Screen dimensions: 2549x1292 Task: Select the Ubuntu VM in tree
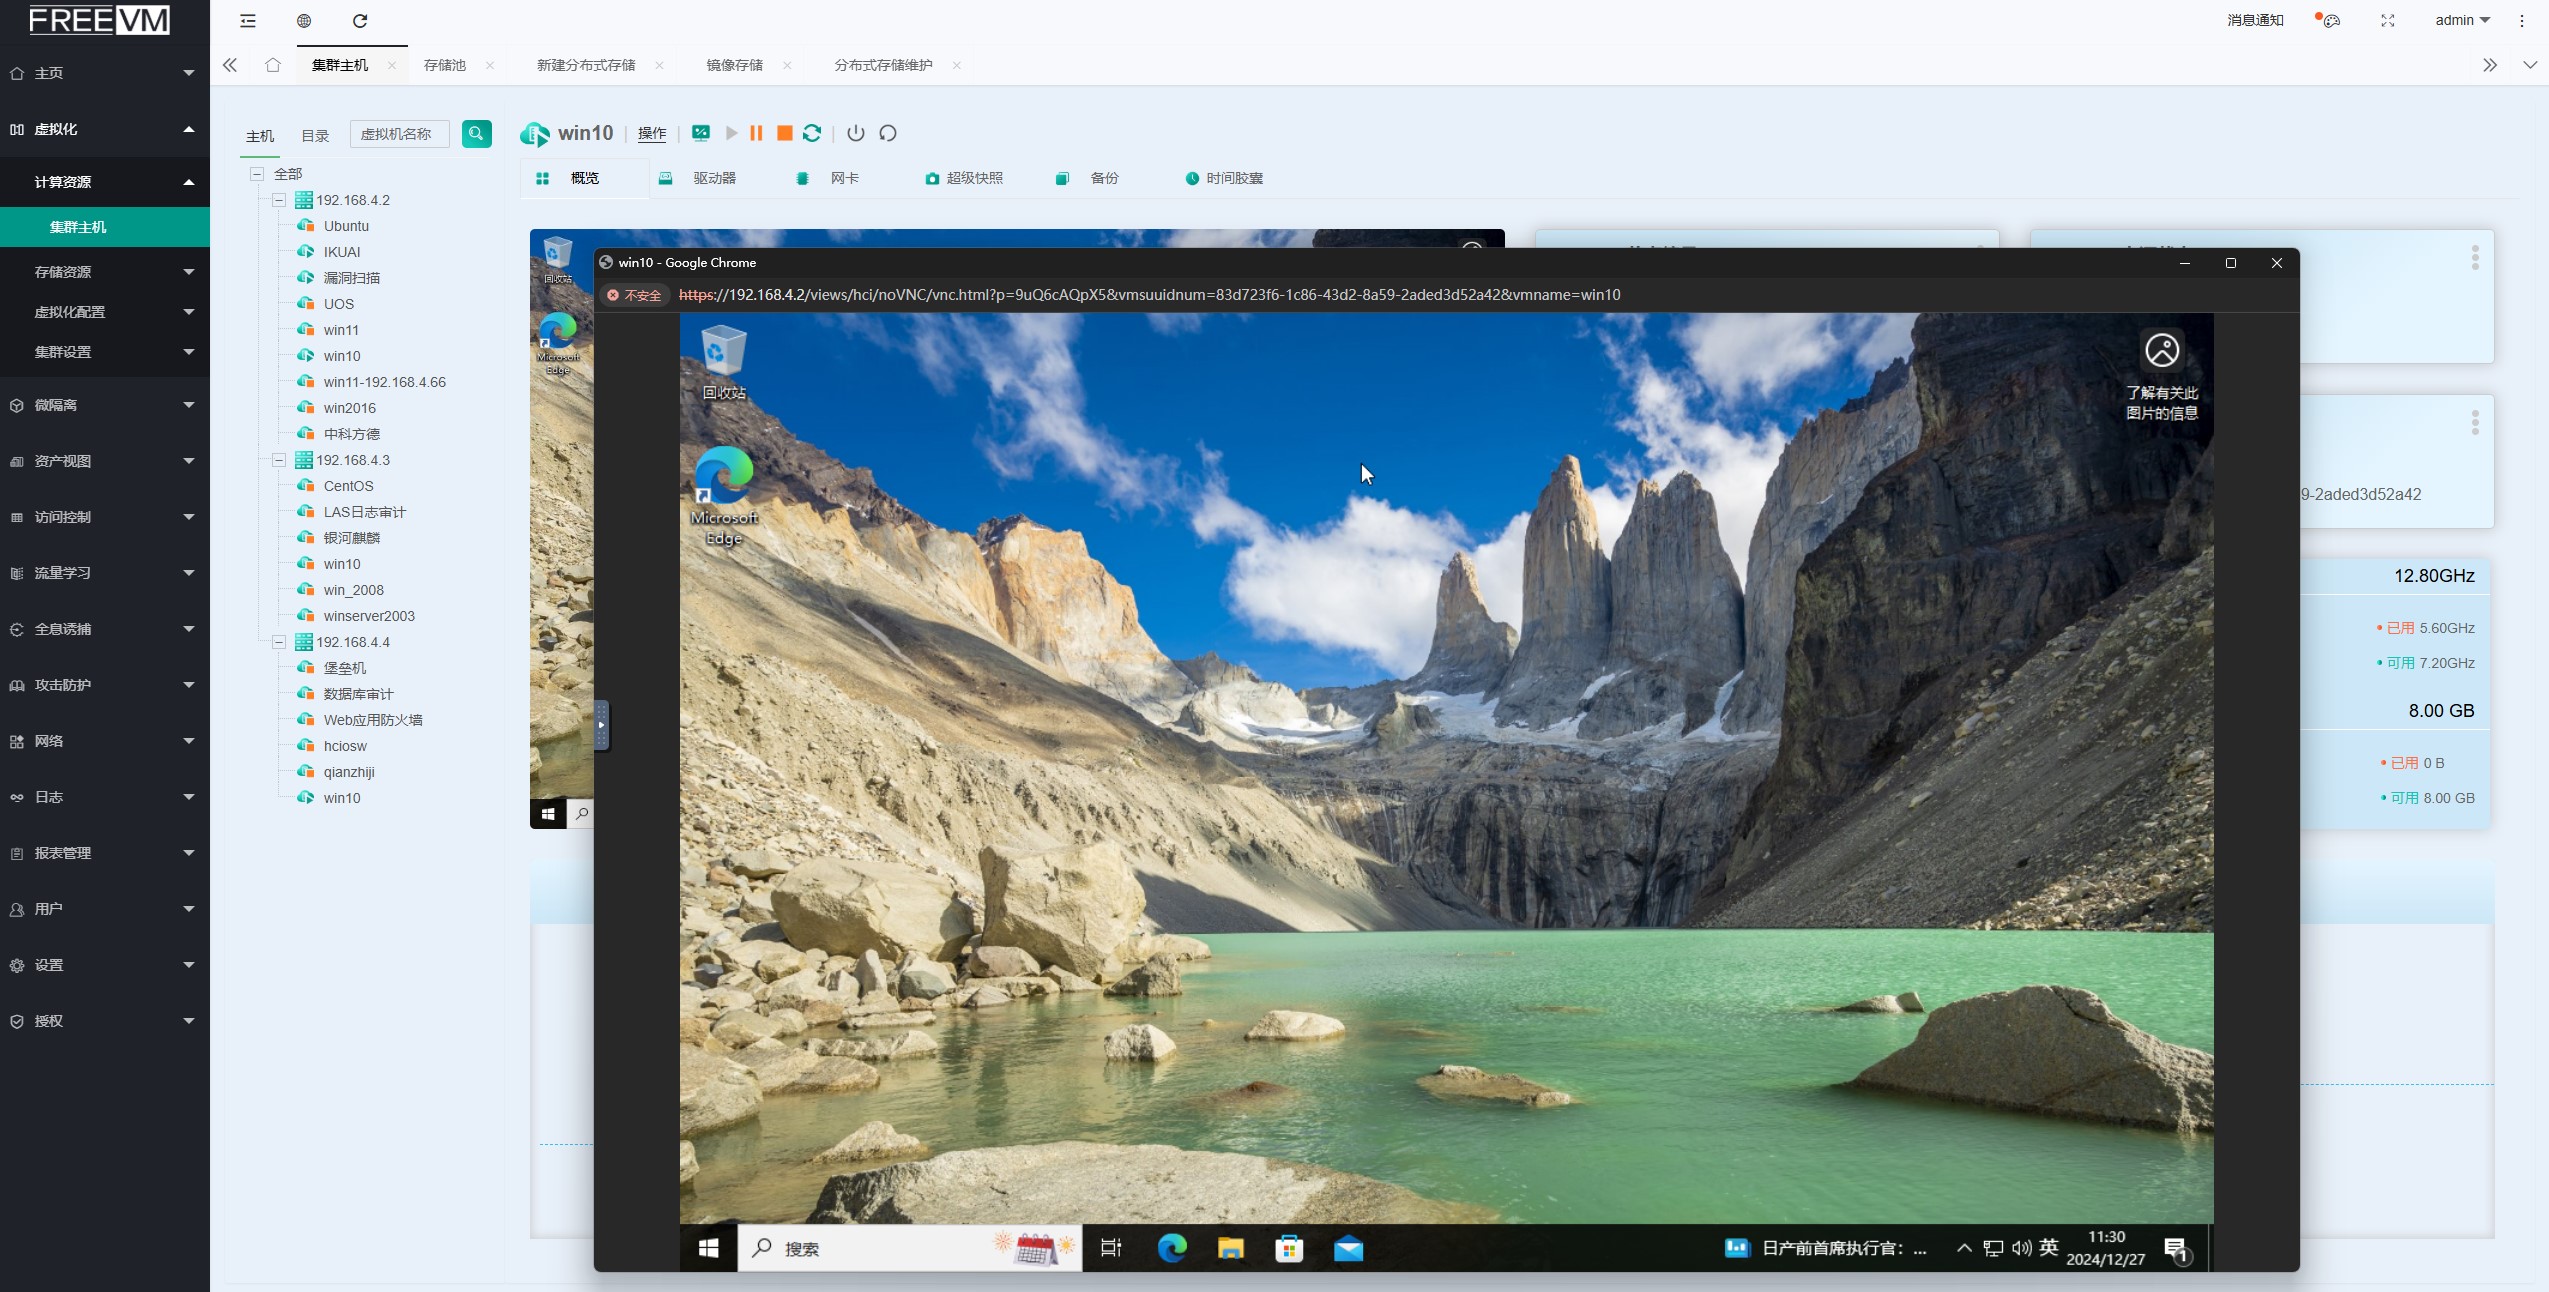[346, 226]
